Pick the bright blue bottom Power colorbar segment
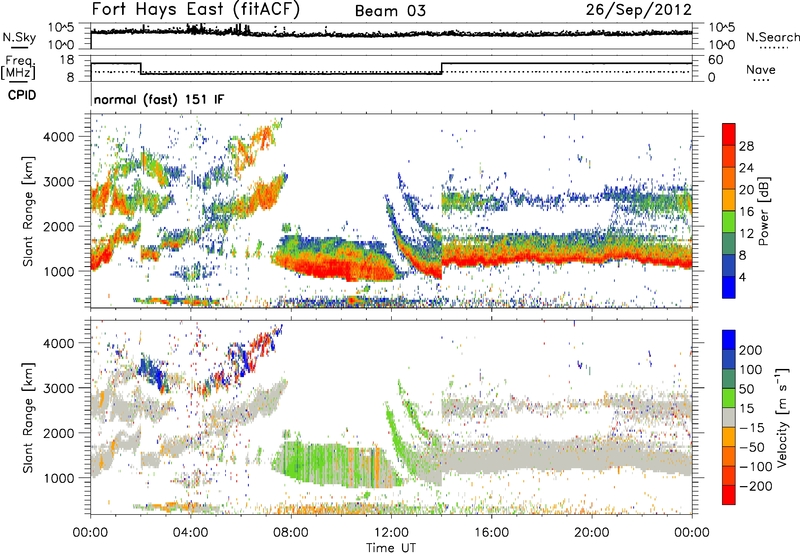This screenshot has height=554, width=800. pyautogui.click(x=729, y=287)
